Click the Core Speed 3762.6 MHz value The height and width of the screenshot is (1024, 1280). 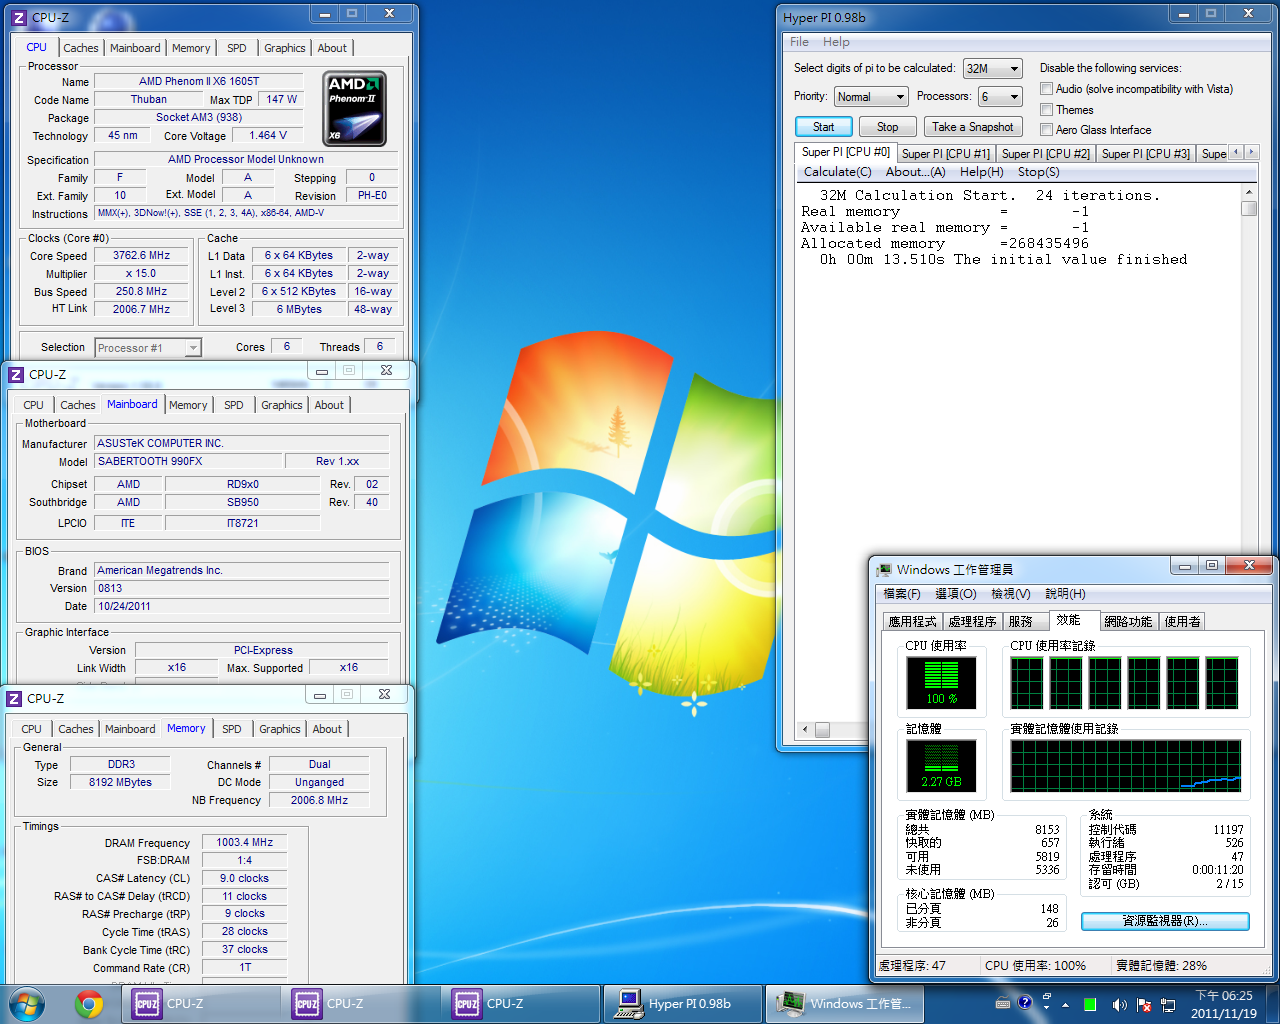[x=141, y=256]
